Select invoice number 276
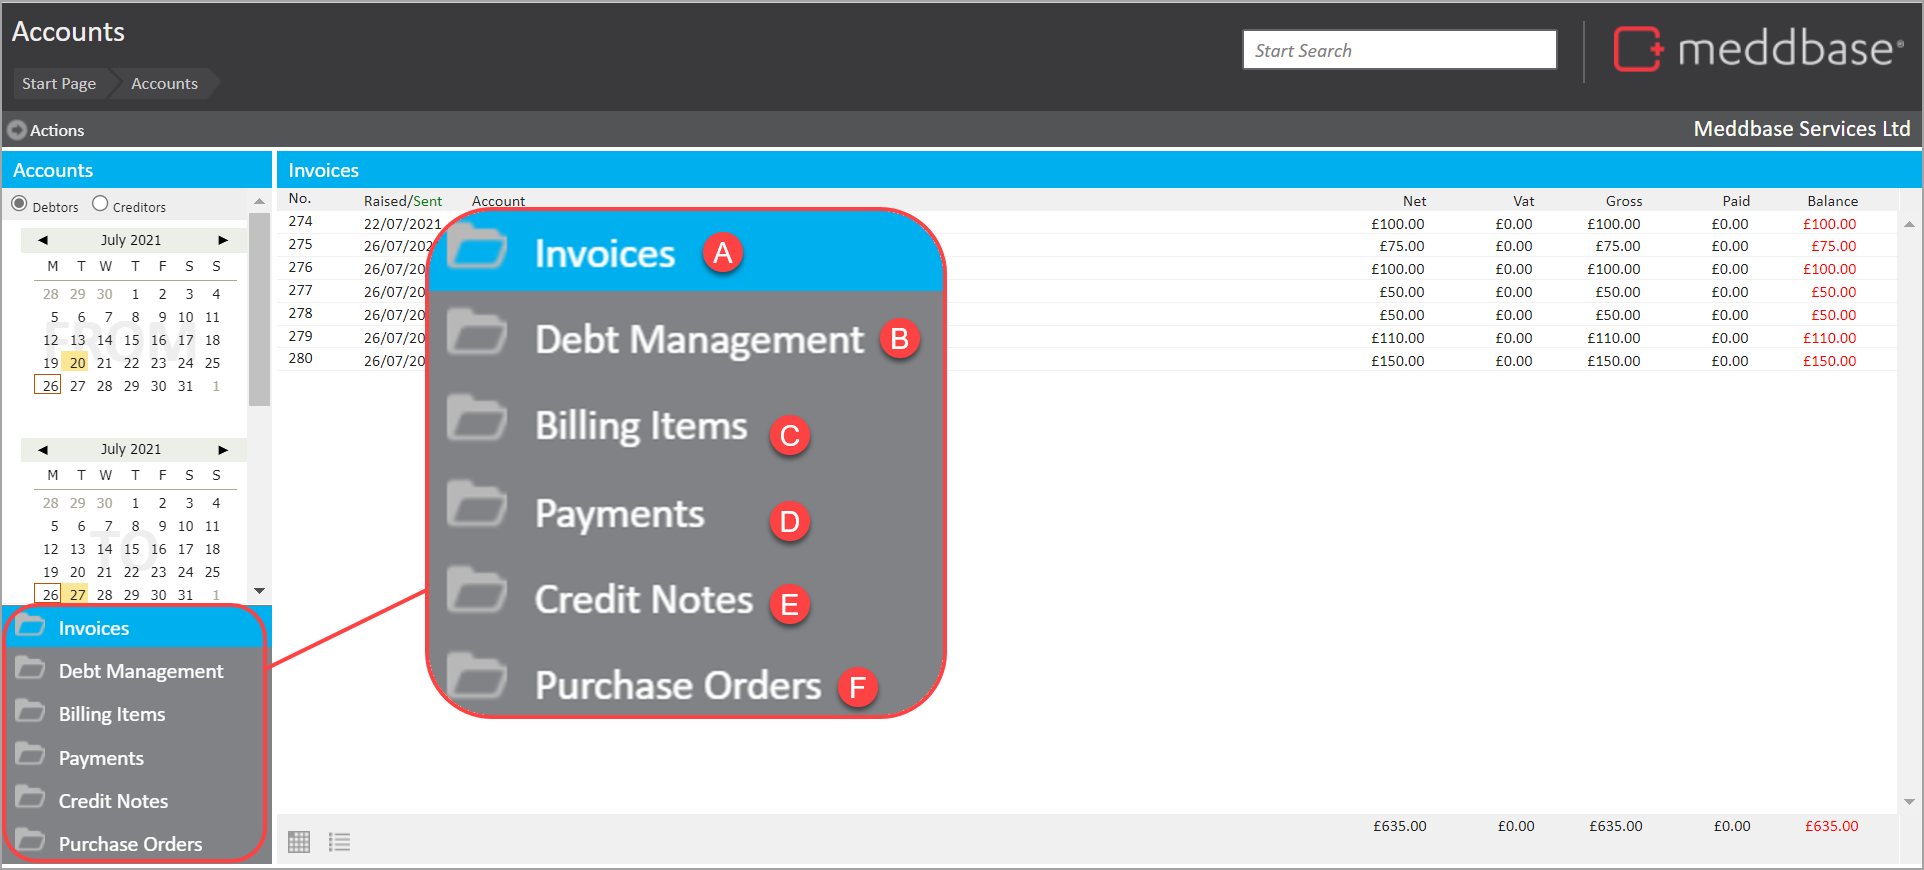The height and width of the screenshot is (870, 1924). coord(301,267)
